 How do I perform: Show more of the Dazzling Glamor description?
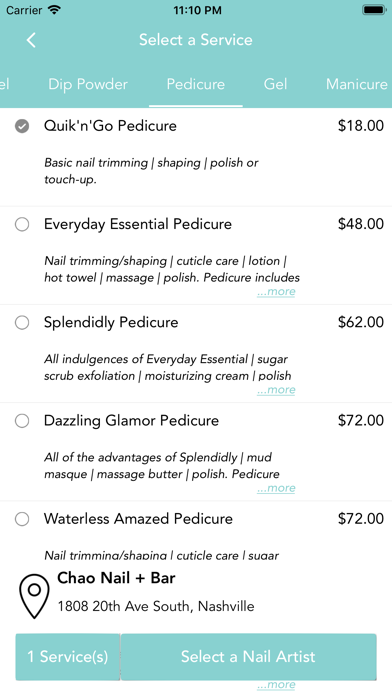(276, 488)
